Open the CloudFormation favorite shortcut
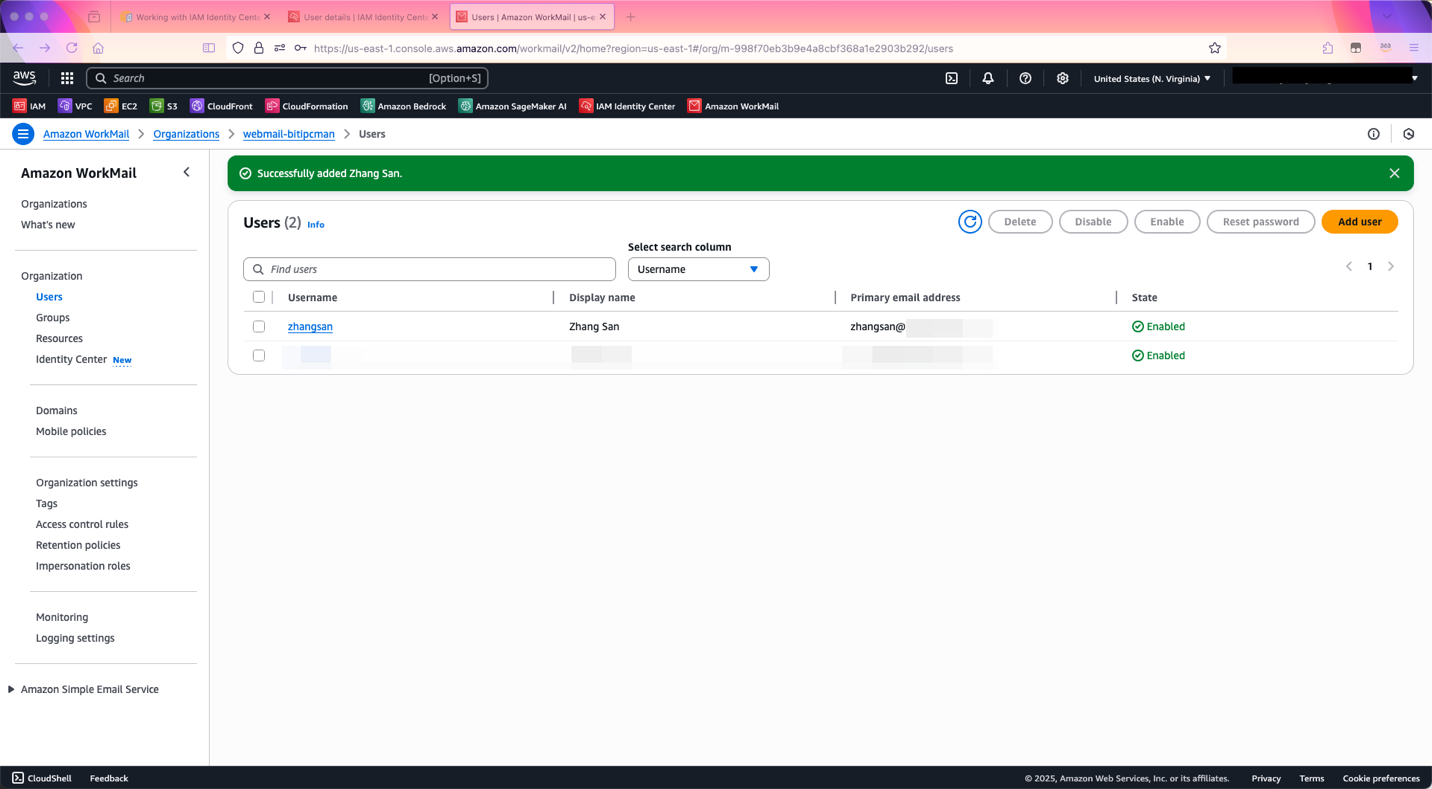Image resolution: width=1432 pixels, height=789 pixels. tap(306, 106)
